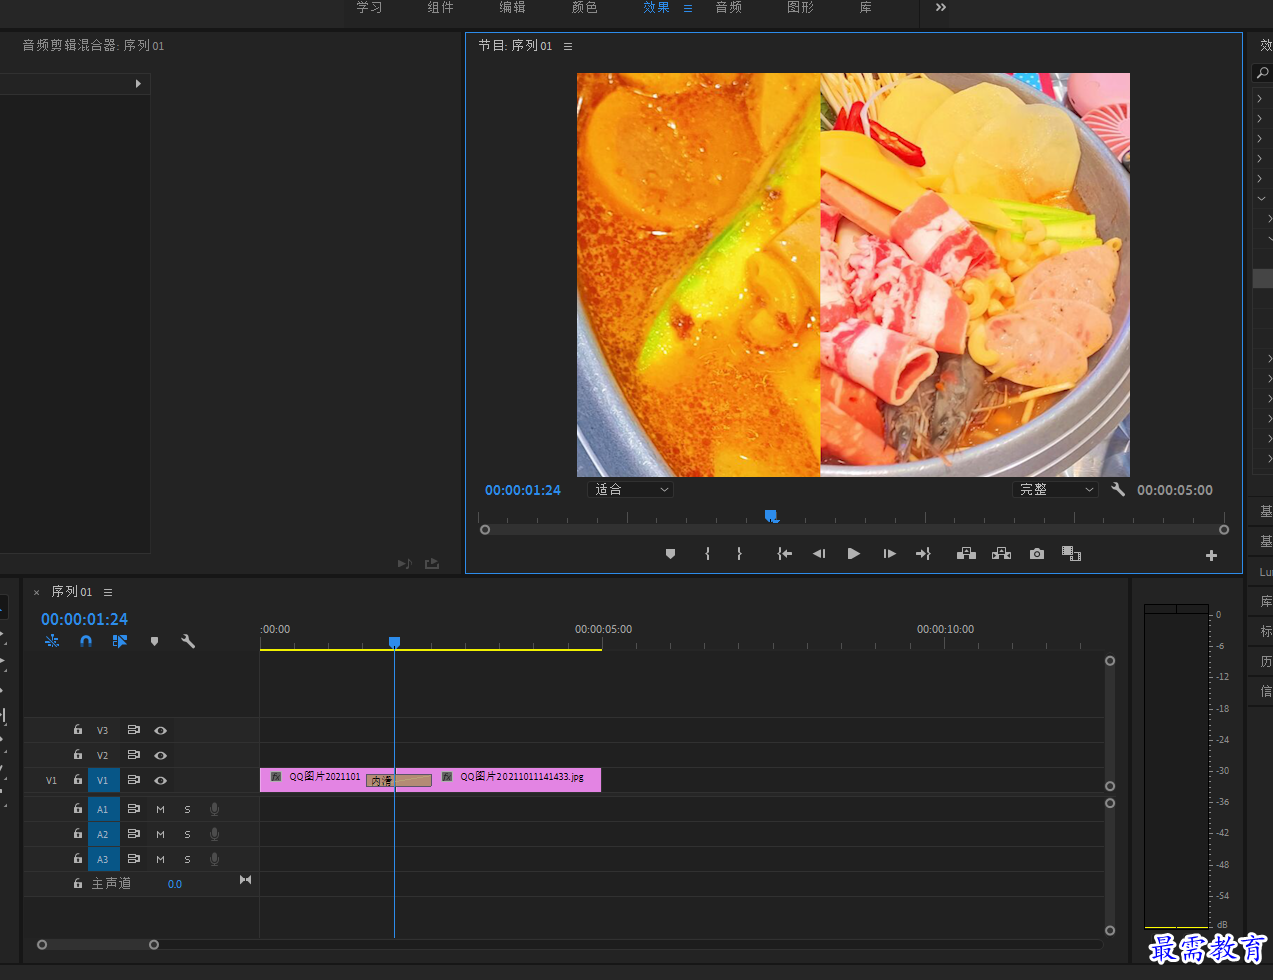
Task: Show more workspaces with double chevron
Action: (940, 7)
